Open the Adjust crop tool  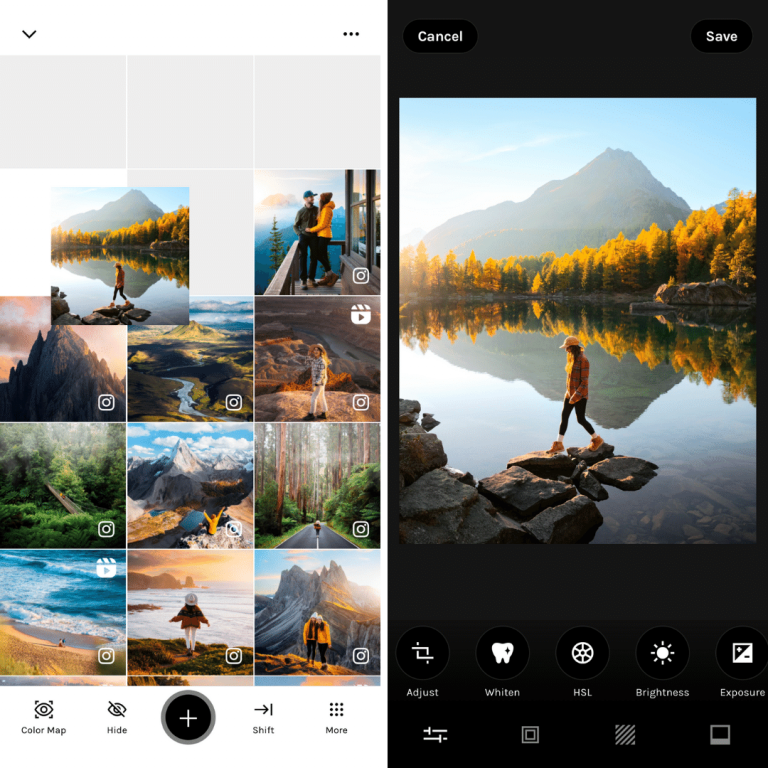click(422, 653)
